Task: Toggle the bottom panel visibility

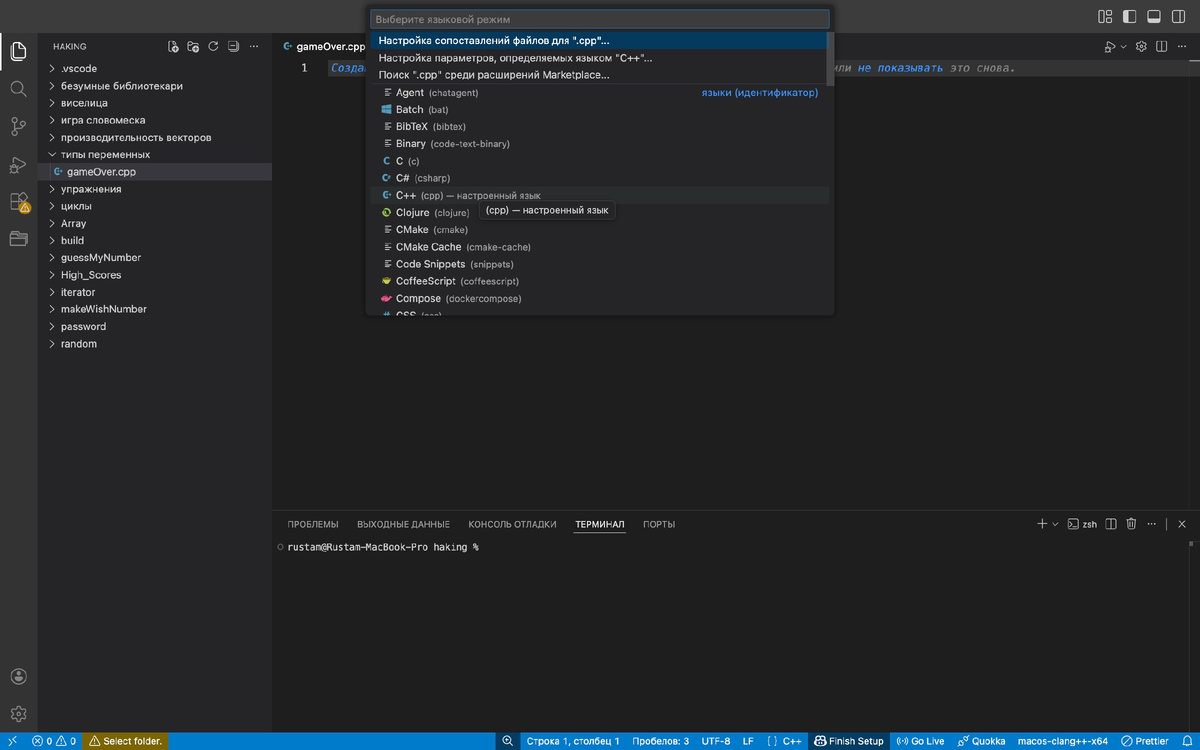Action: click(x=1153, y=16)
